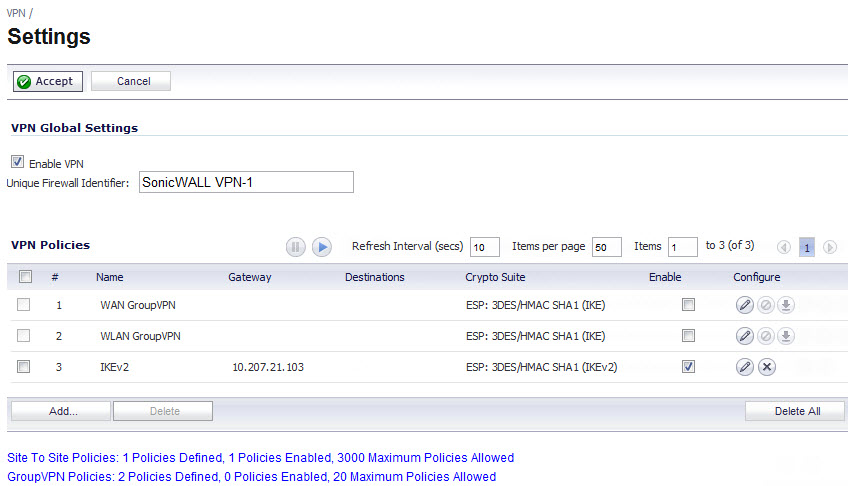Go to the previous page arrow
Viewport: 848px width, 486px height.
click(783, 248)
